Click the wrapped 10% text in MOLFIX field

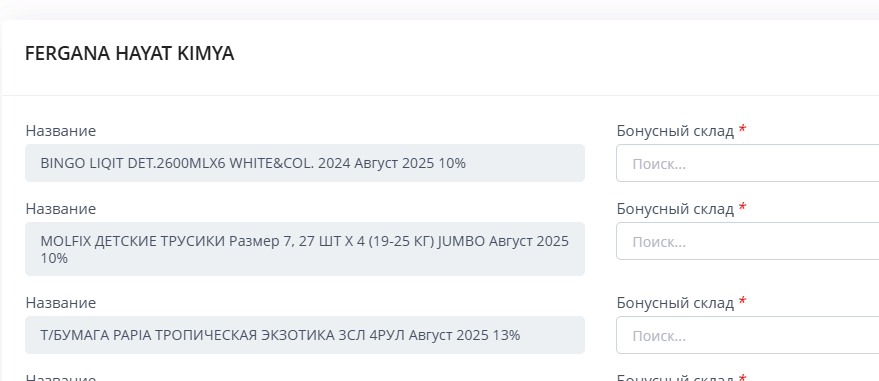click(x=54, y=258)
